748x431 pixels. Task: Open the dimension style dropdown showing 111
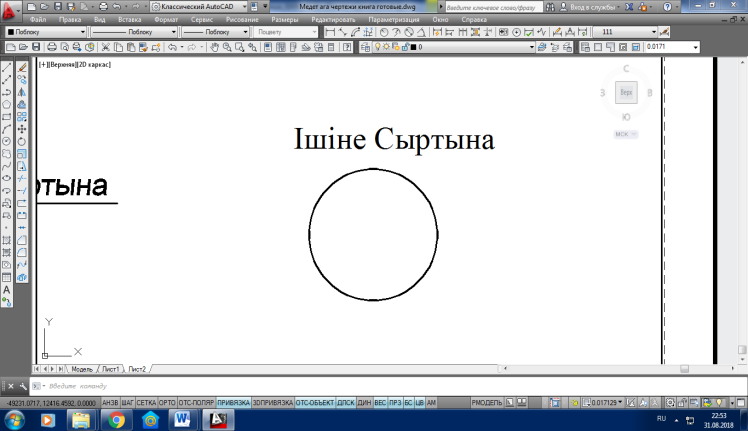(651, 32)
